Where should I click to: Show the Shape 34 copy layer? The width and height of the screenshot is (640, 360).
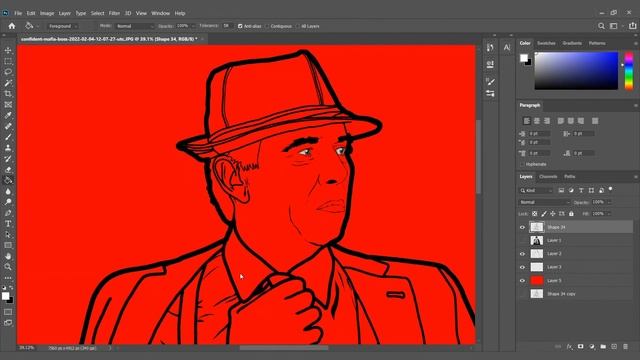[522, 294]
